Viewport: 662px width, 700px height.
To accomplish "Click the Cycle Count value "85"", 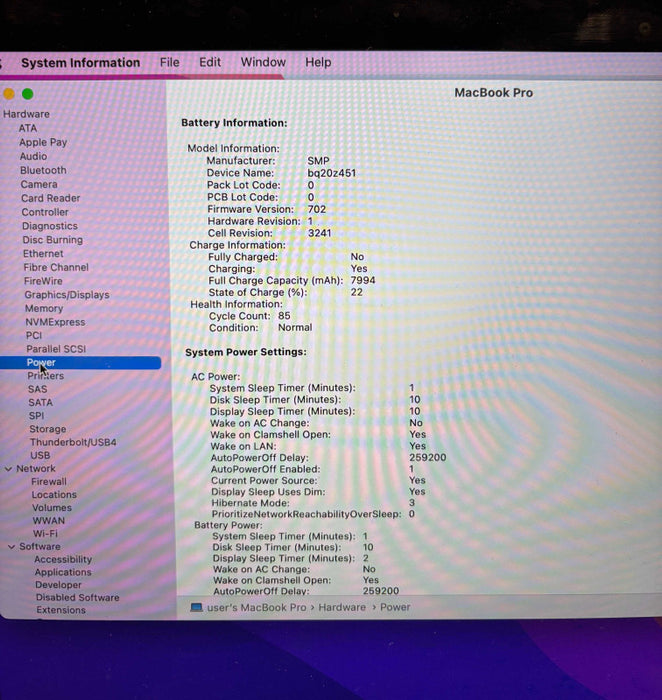I will [284, 316].
